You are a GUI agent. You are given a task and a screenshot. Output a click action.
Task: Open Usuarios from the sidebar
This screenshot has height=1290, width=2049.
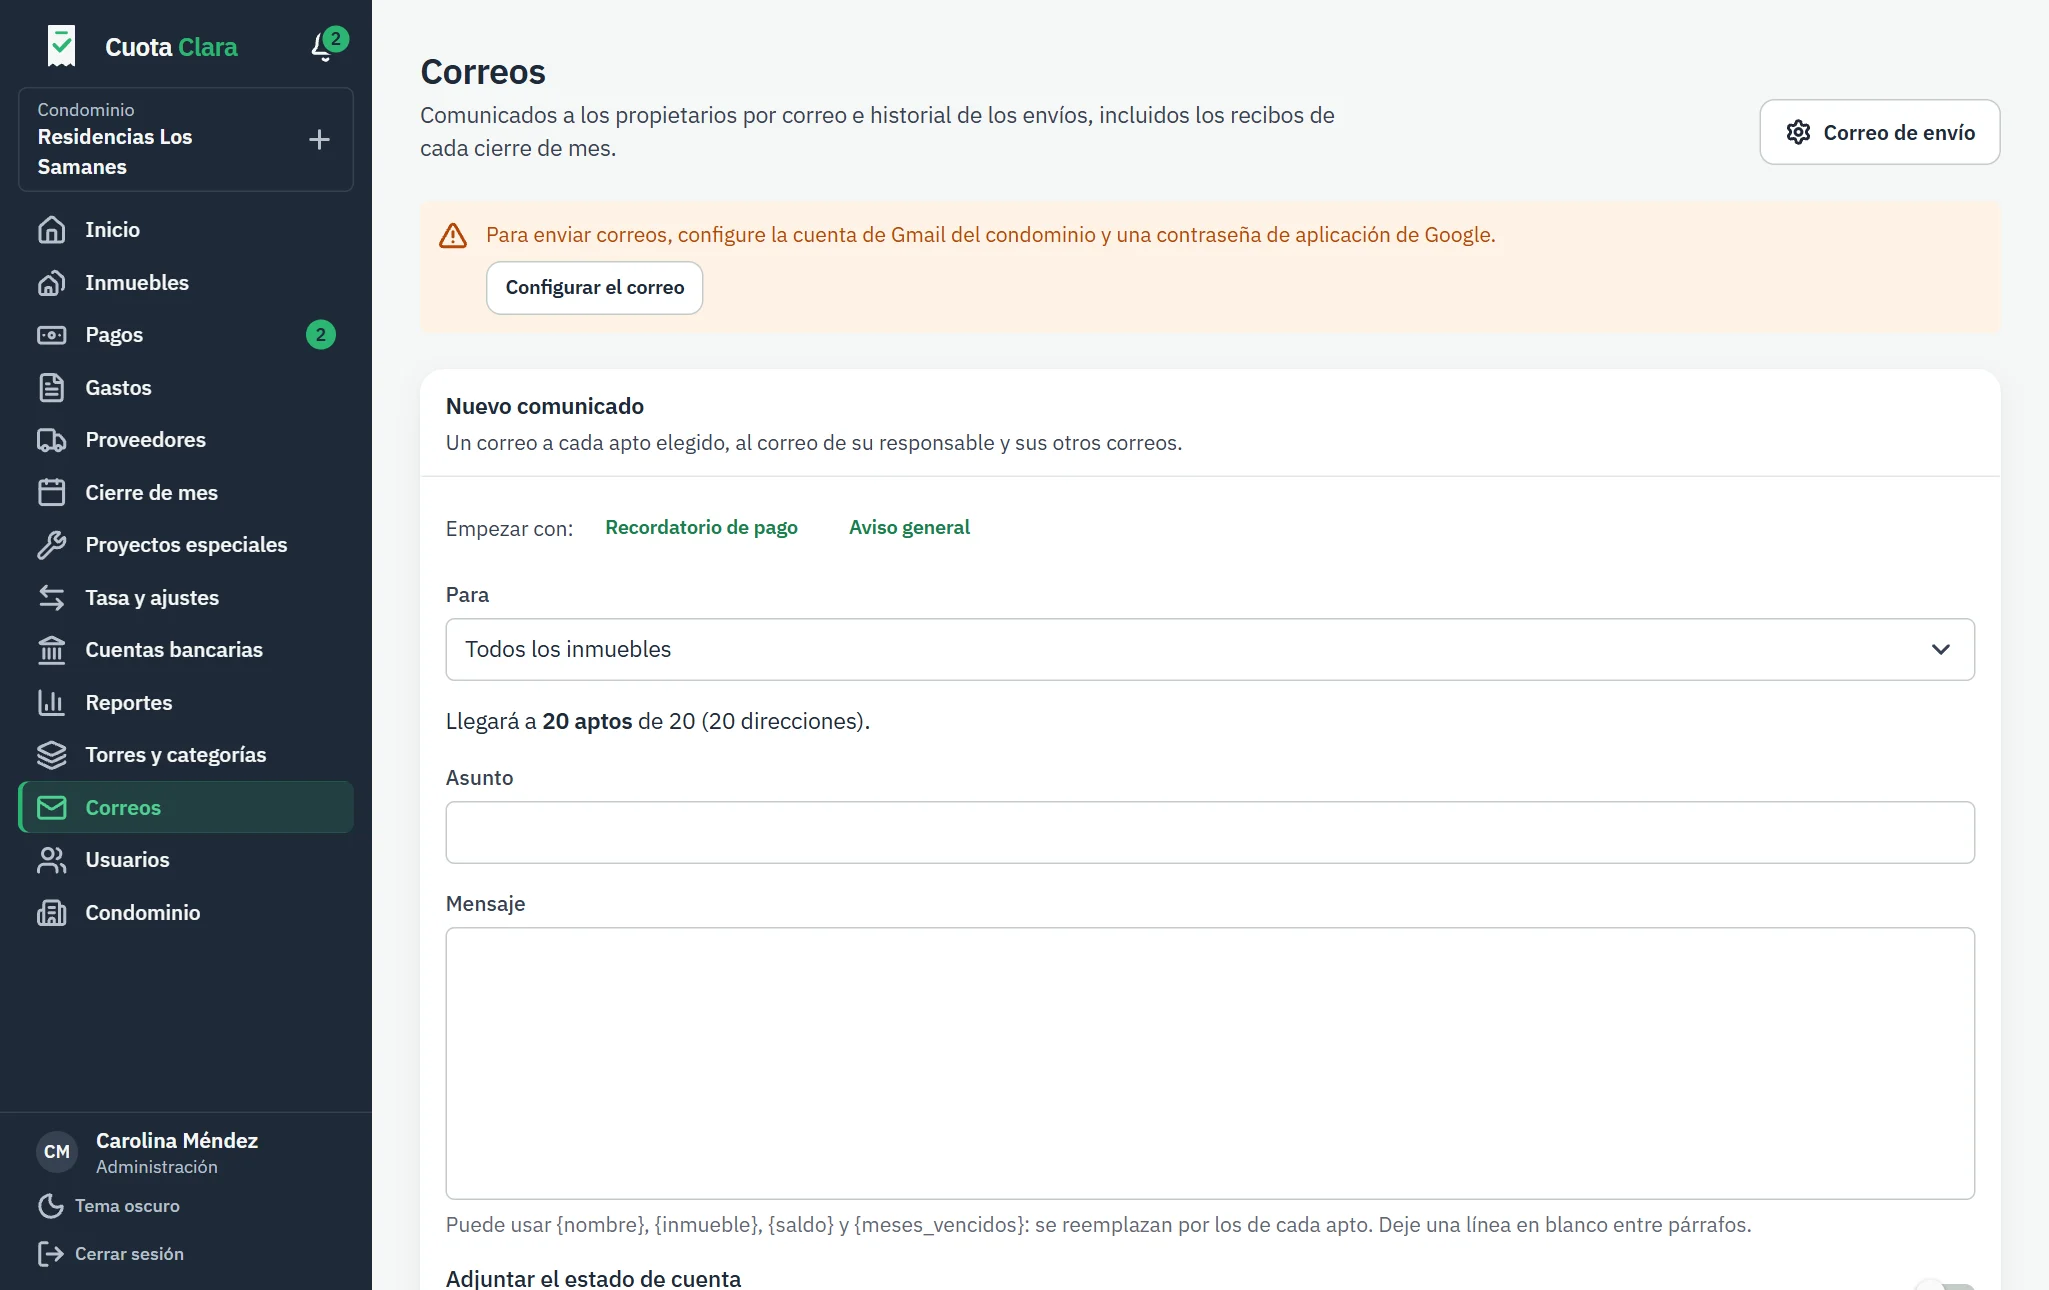186,860
